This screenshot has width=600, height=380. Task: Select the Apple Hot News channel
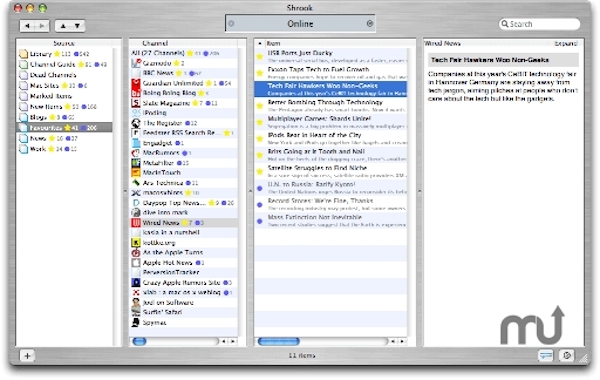click(184, 263)
